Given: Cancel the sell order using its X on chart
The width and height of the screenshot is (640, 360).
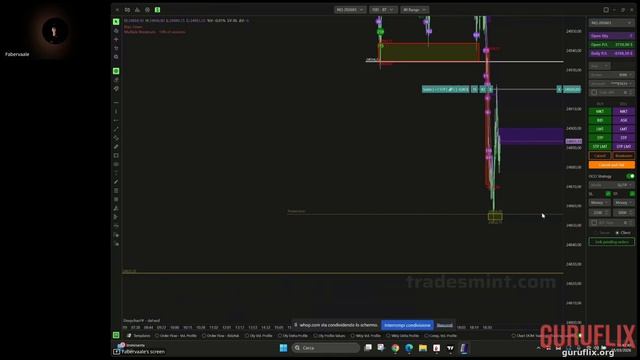Looking at the screenshot, I should click(x=559, y=89).
